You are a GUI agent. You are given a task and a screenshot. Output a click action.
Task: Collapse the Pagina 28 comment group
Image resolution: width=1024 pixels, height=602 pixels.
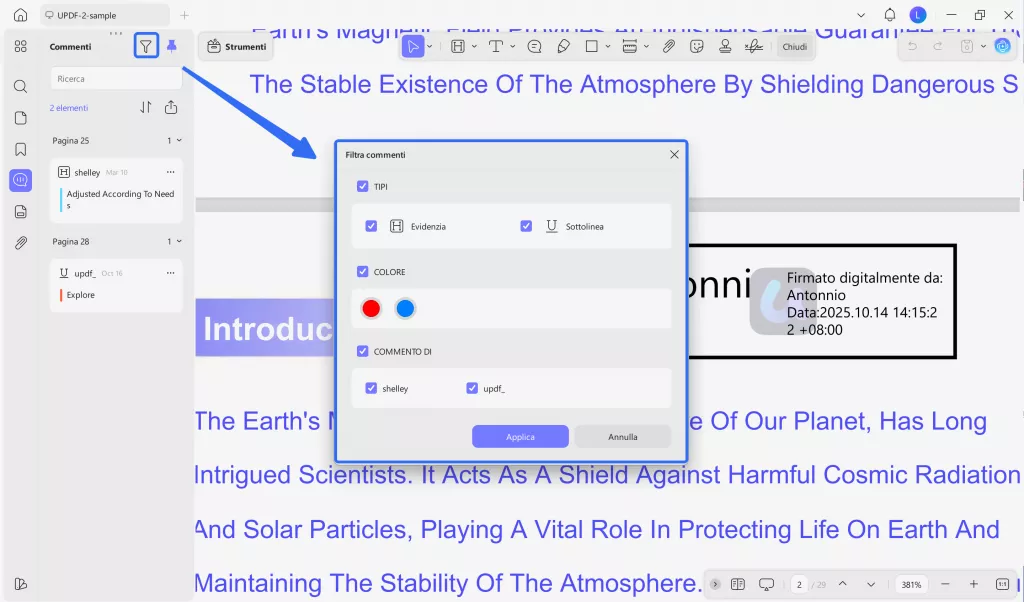click(179, 242)
